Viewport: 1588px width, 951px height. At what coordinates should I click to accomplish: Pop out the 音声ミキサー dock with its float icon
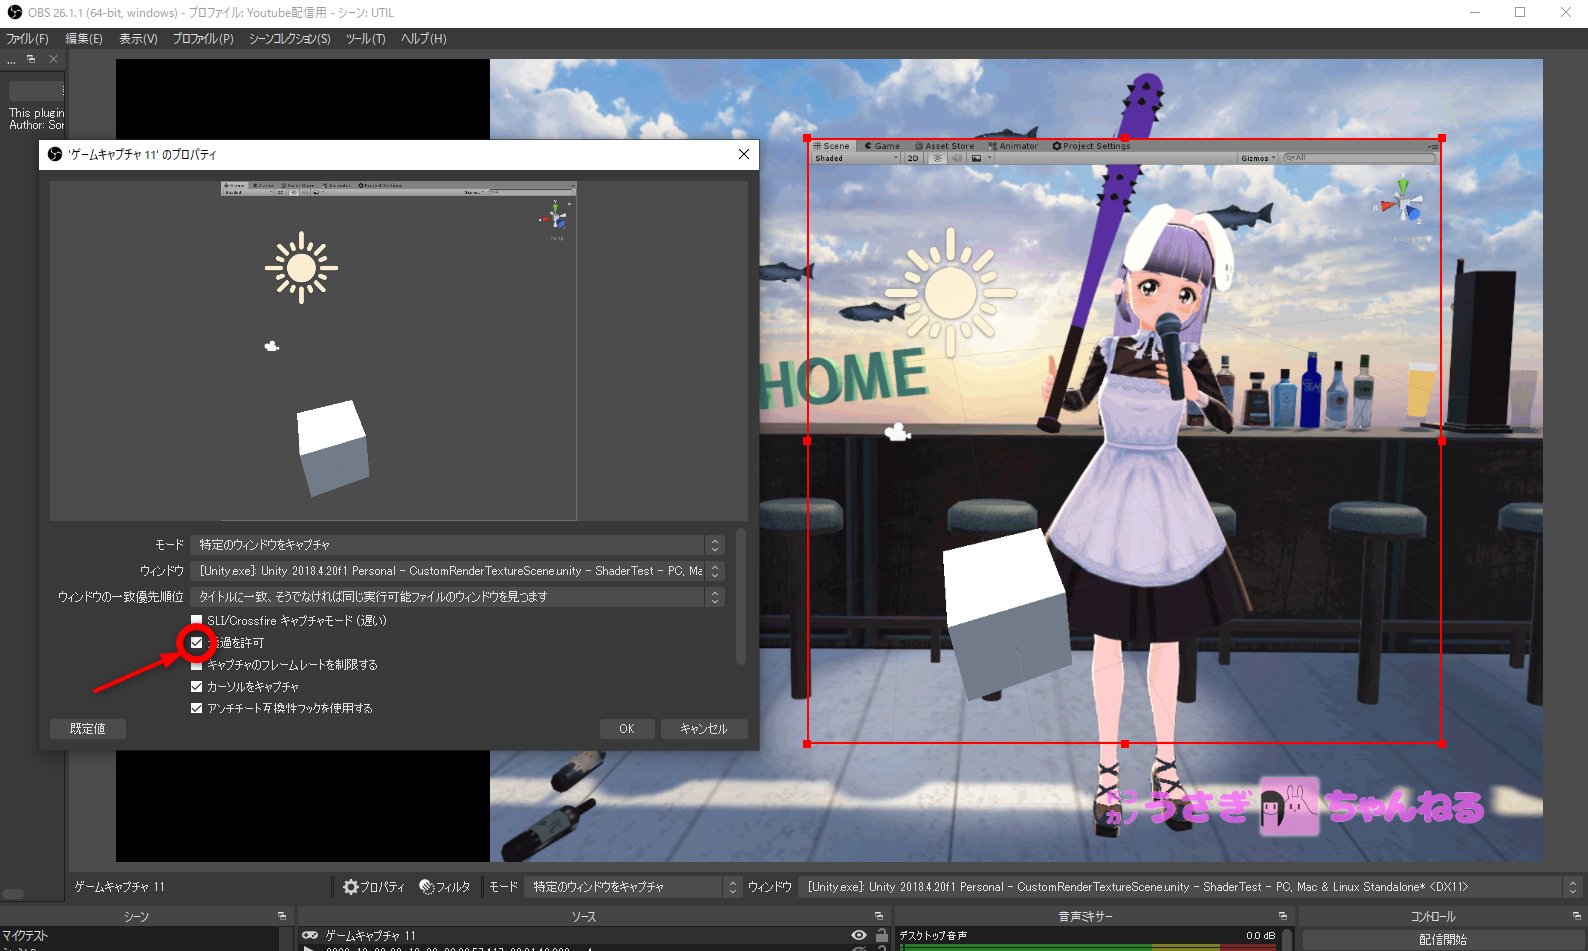(x=1282, y=916)
